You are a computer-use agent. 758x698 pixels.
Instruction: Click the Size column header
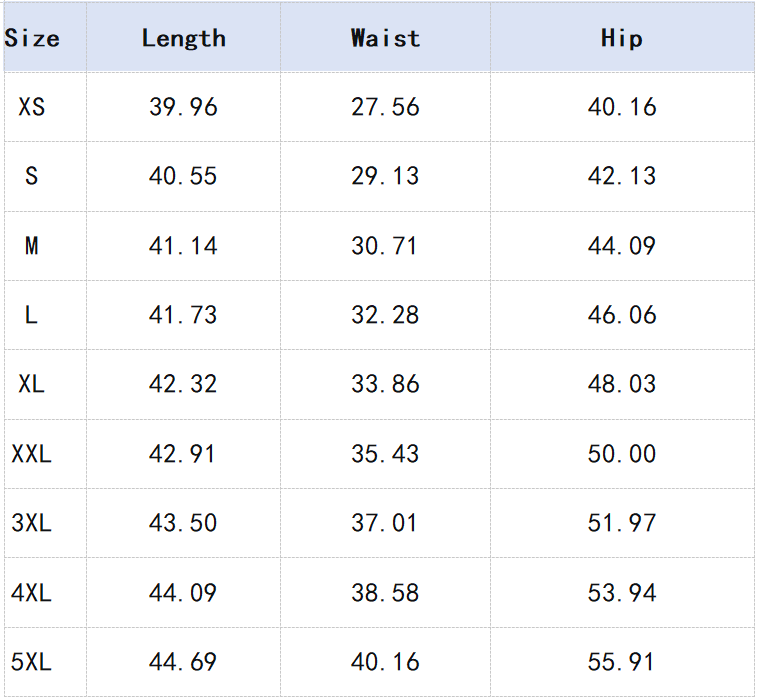tap(32, 39)
